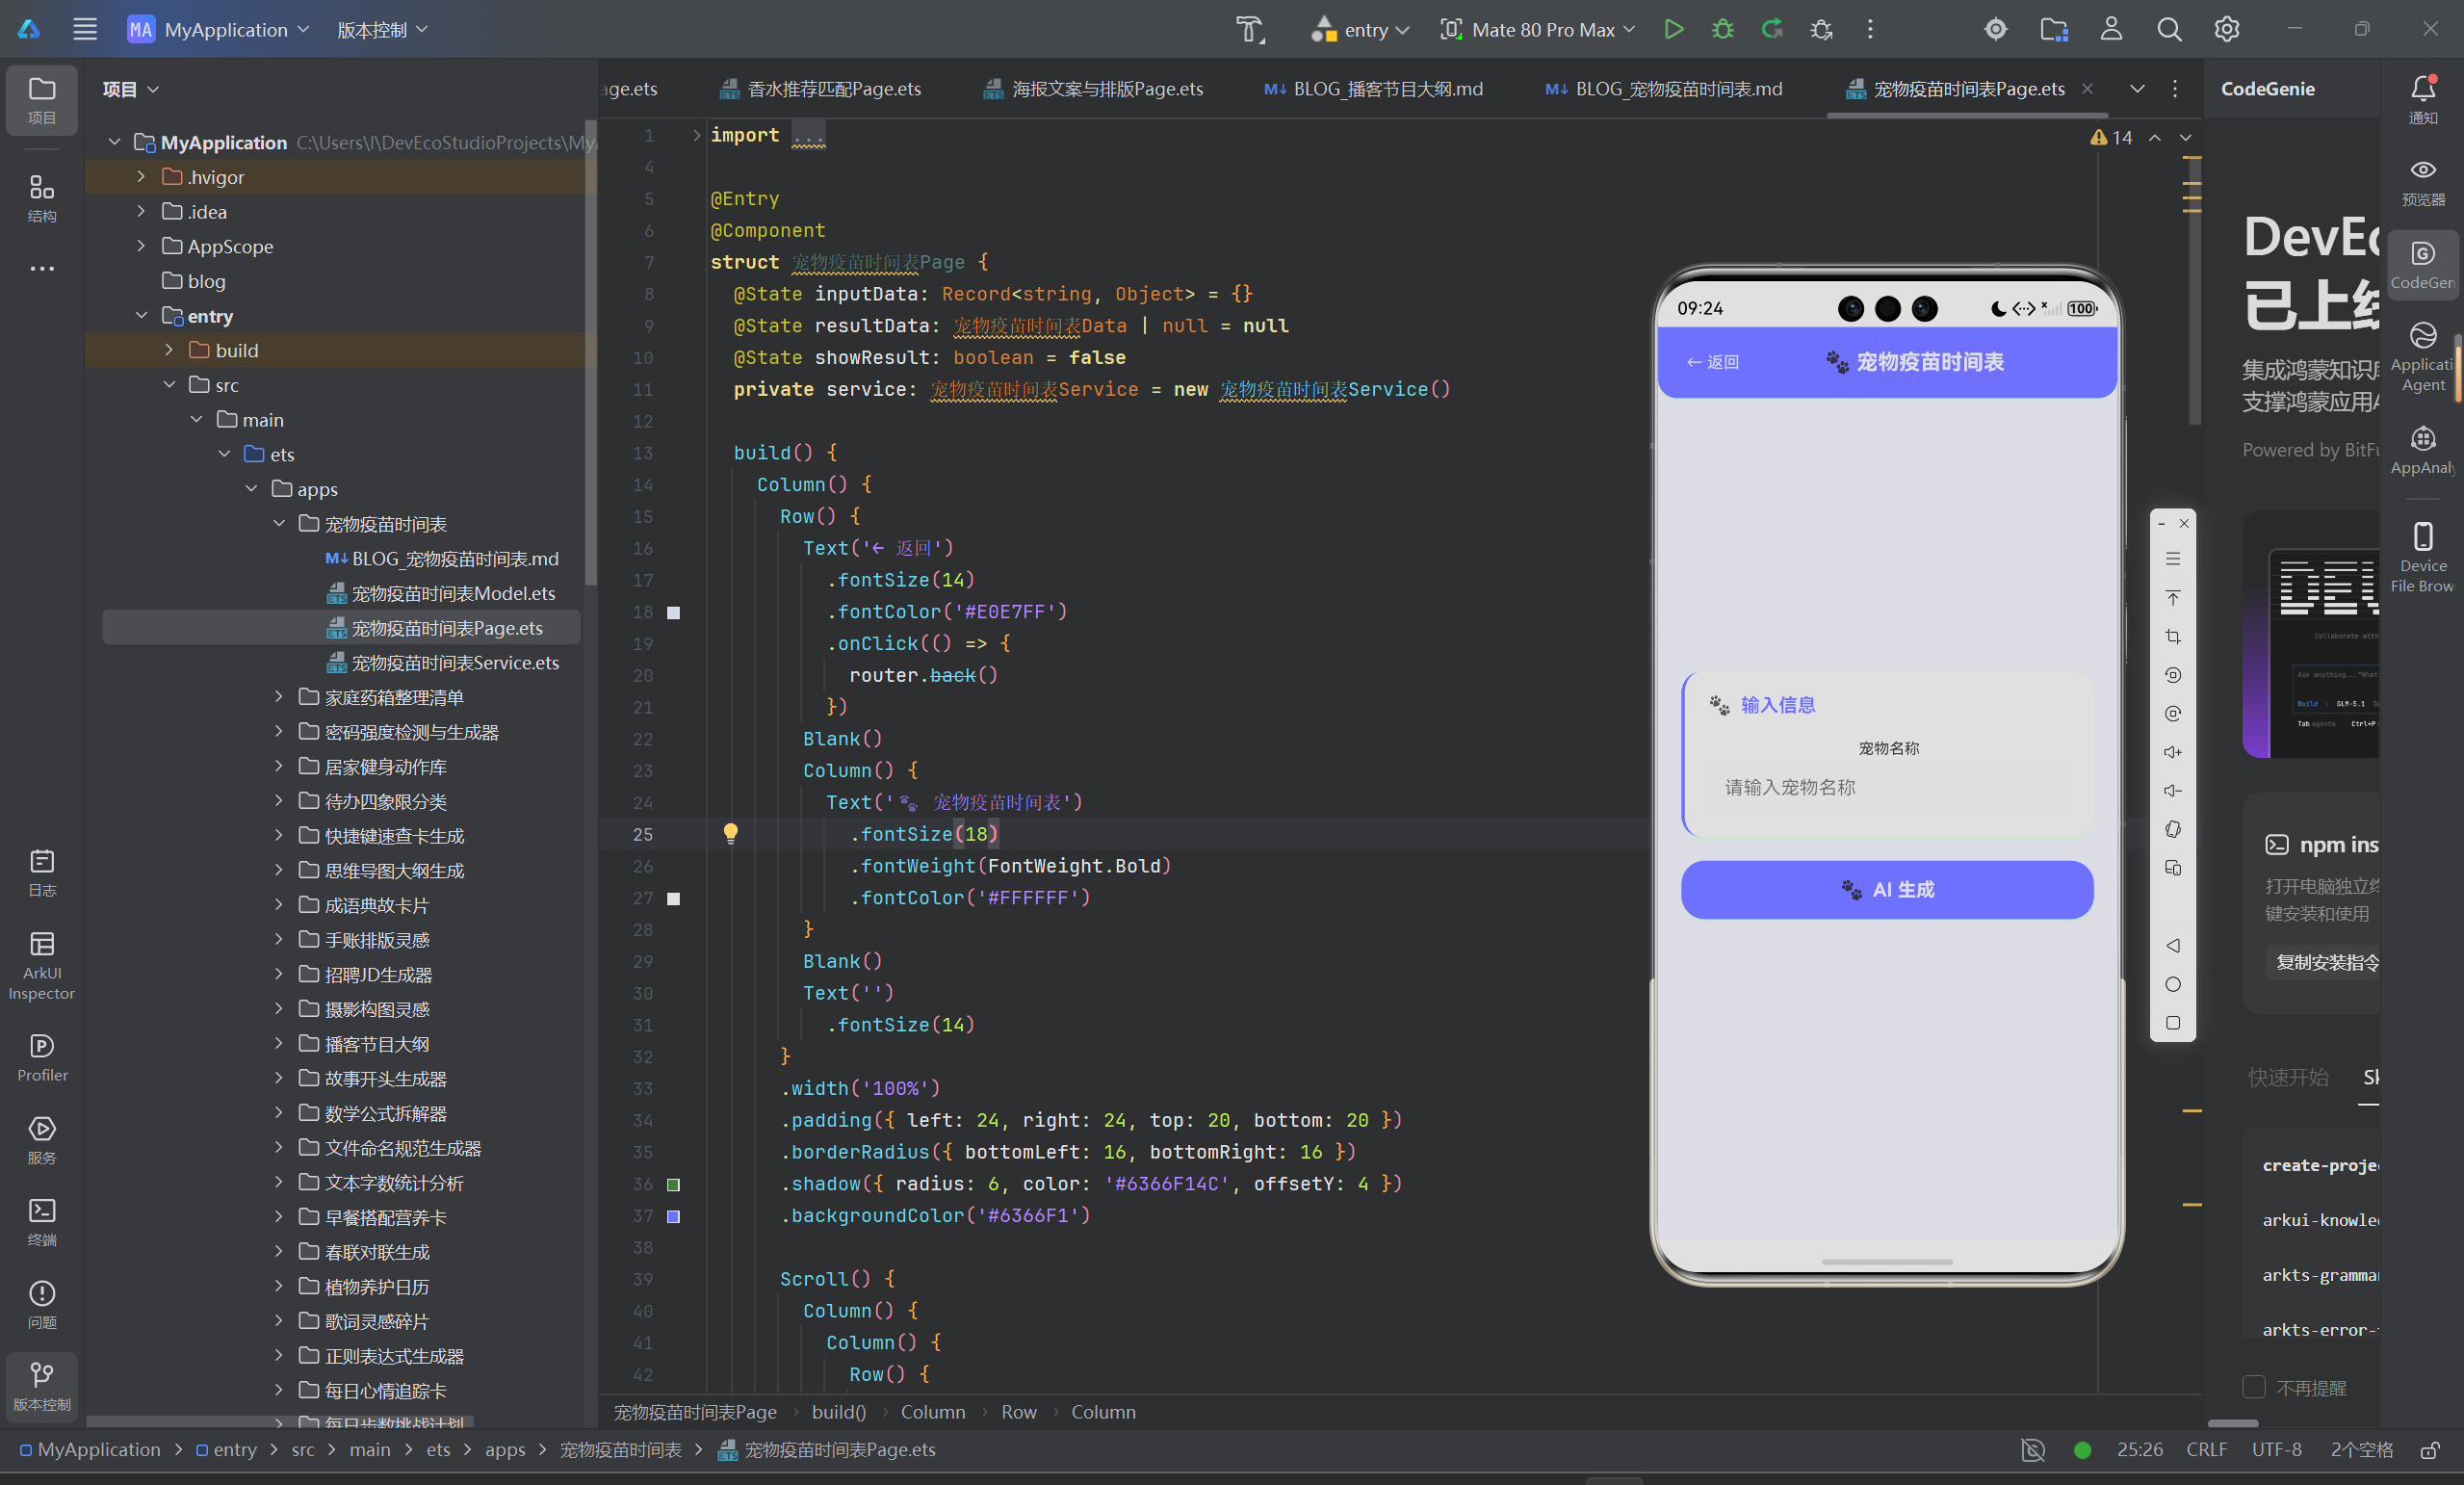The image size is (2464, 1485).
Task: Click the emulator back triangle button
Action: point(2173,945)
